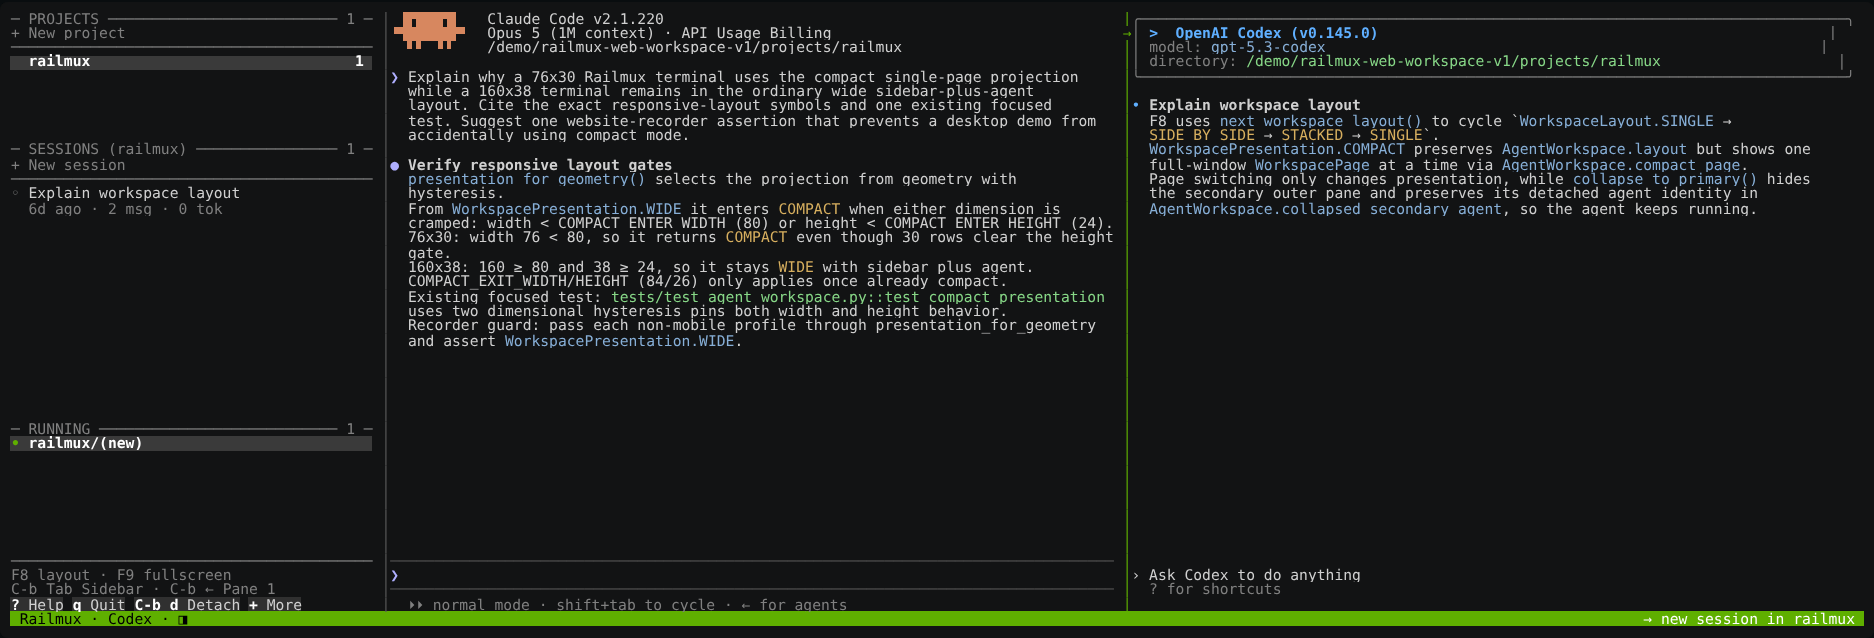Click the double-arrow normal mode indicator
The height and width of the screenshot is (638, 1874).
click(415, 605)
